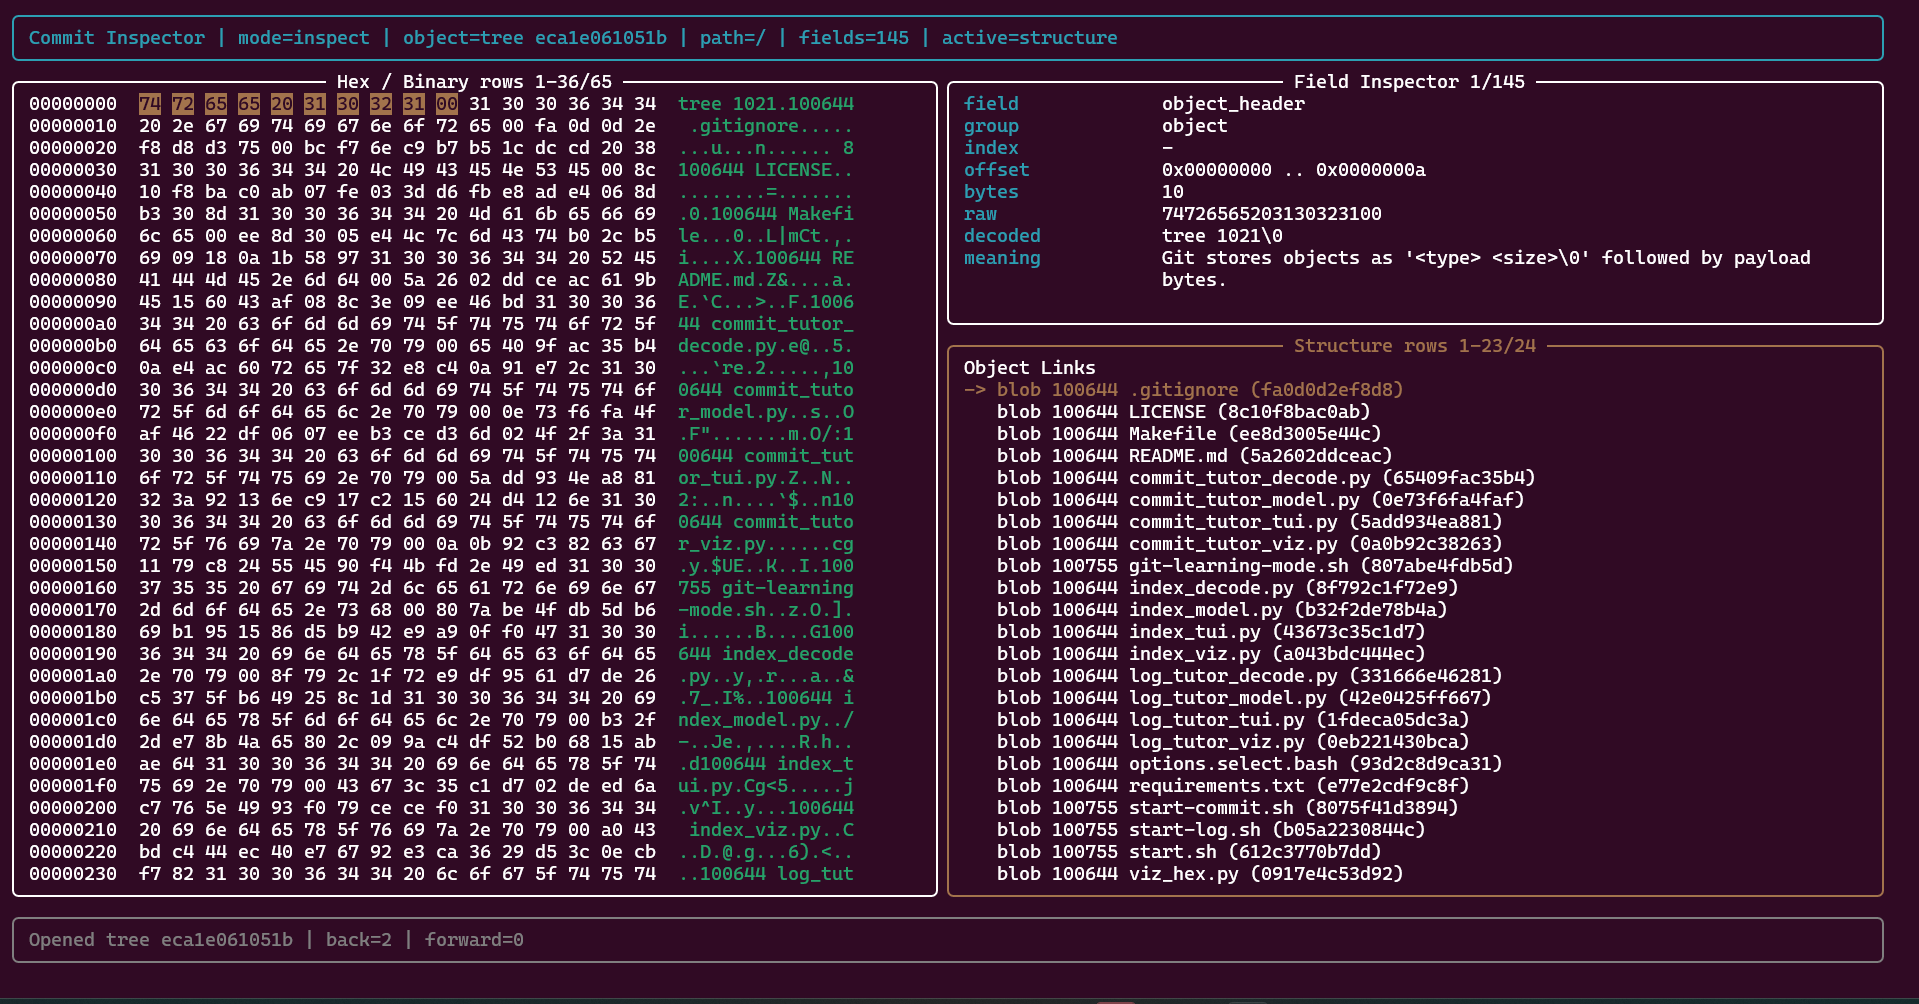Click the hex offset 00000230 row label

click(x=73, y=874)
